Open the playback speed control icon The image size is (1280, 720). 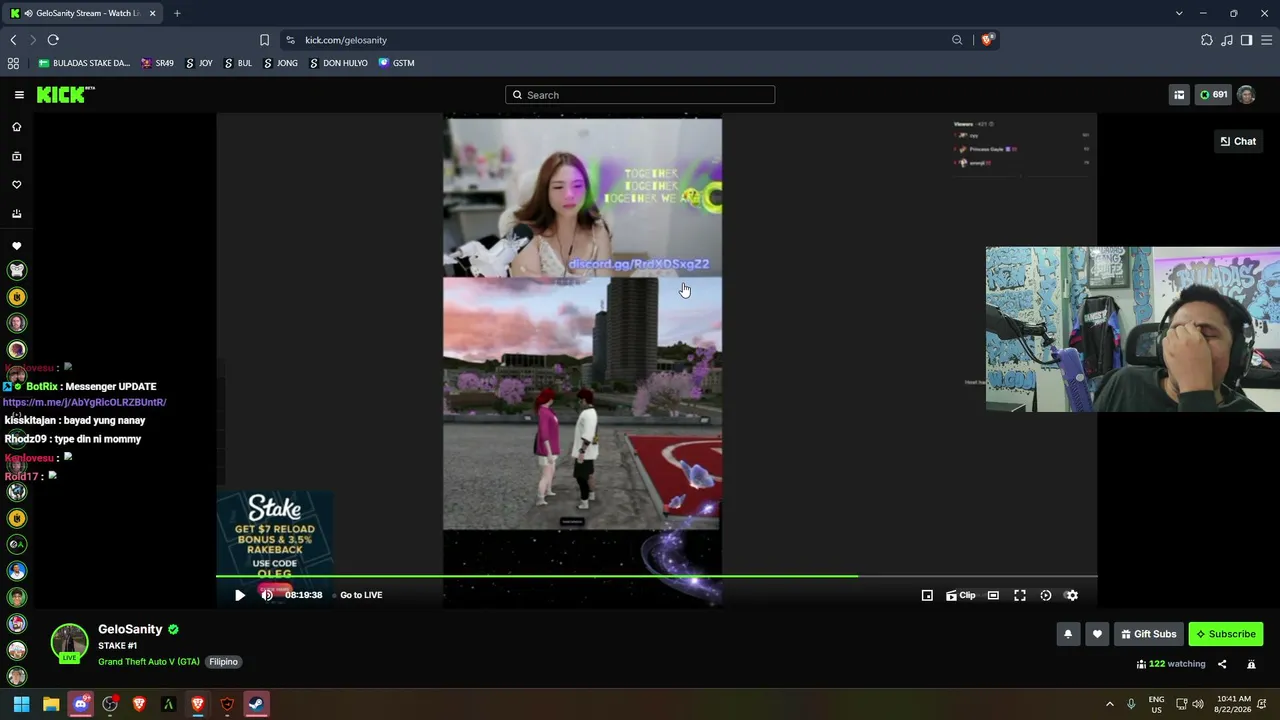coord(1046,595)
